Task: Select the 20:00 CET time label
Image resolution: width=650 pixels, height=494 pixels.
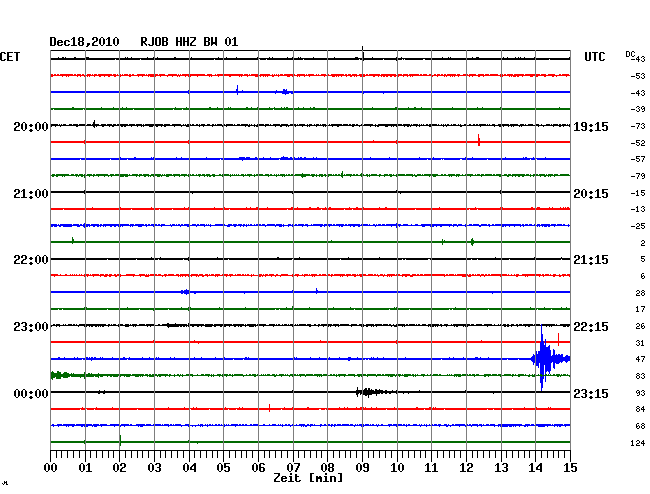Action: click(31, 127)
